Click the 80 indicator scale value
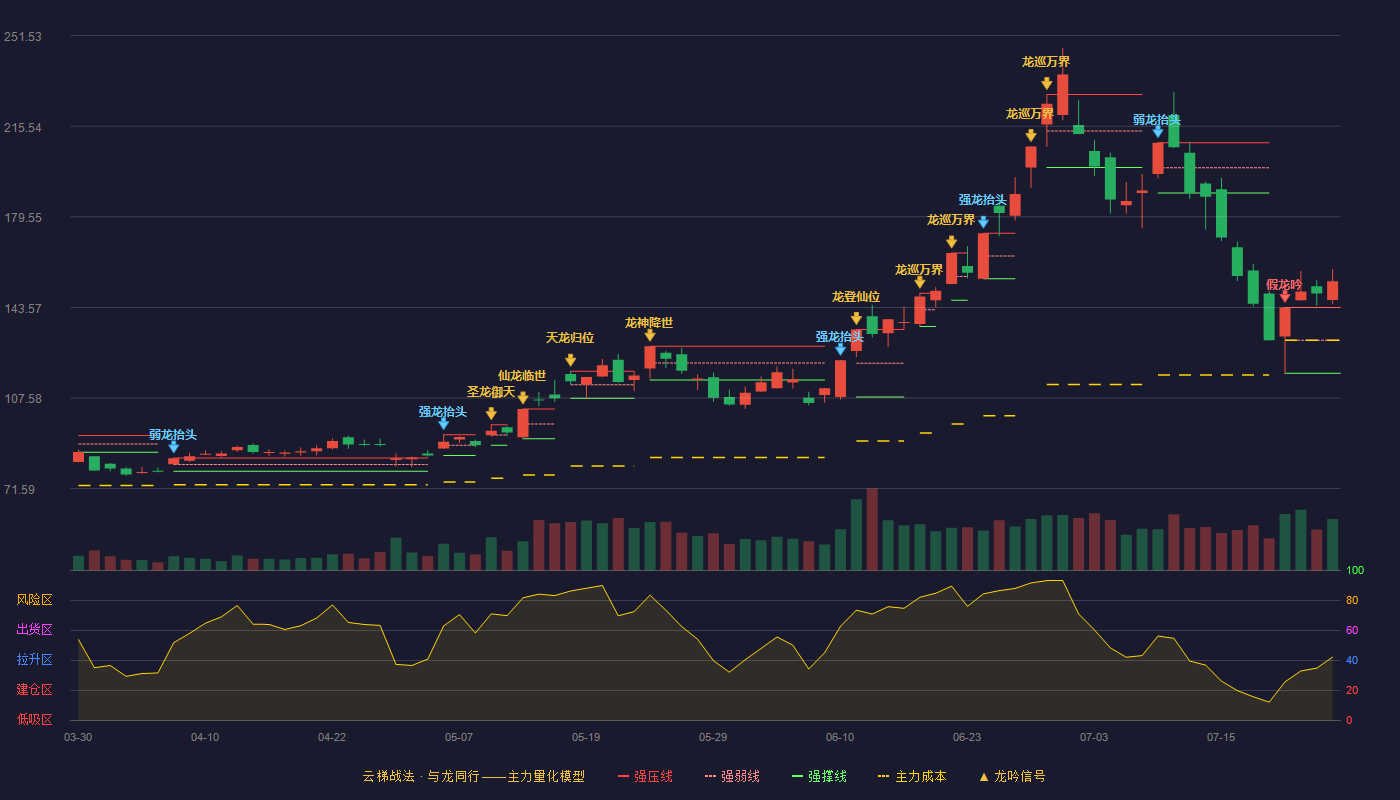The width and height of the screenshot is (1400, 800). tap(1352, 600)
